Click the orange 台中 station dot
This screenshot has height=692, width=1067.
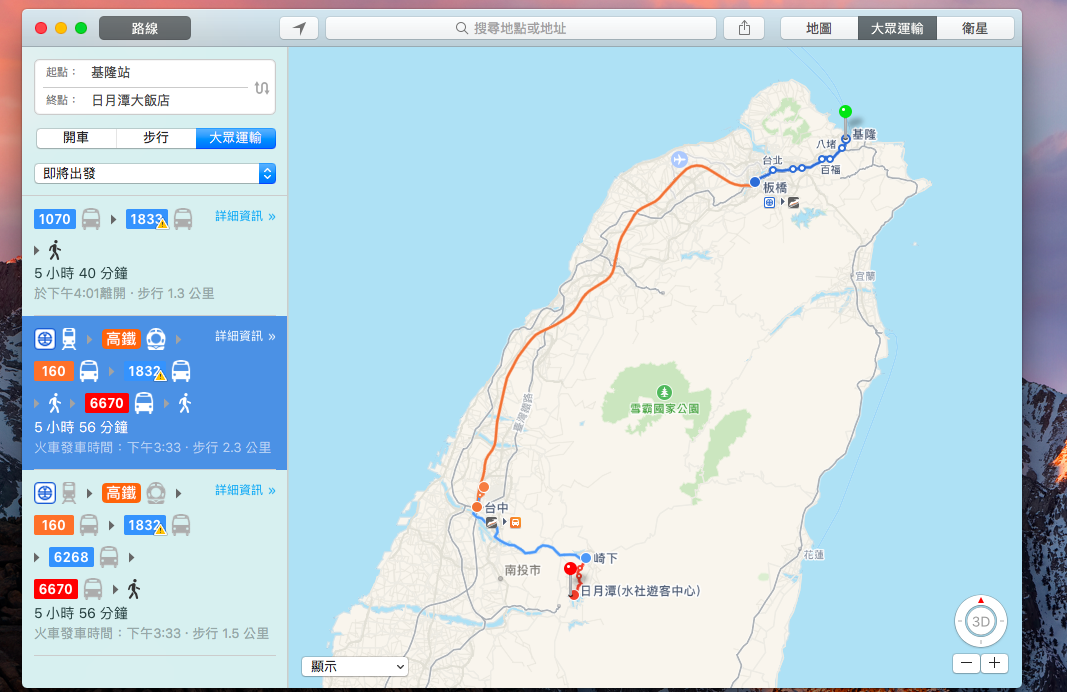[477, 507]
